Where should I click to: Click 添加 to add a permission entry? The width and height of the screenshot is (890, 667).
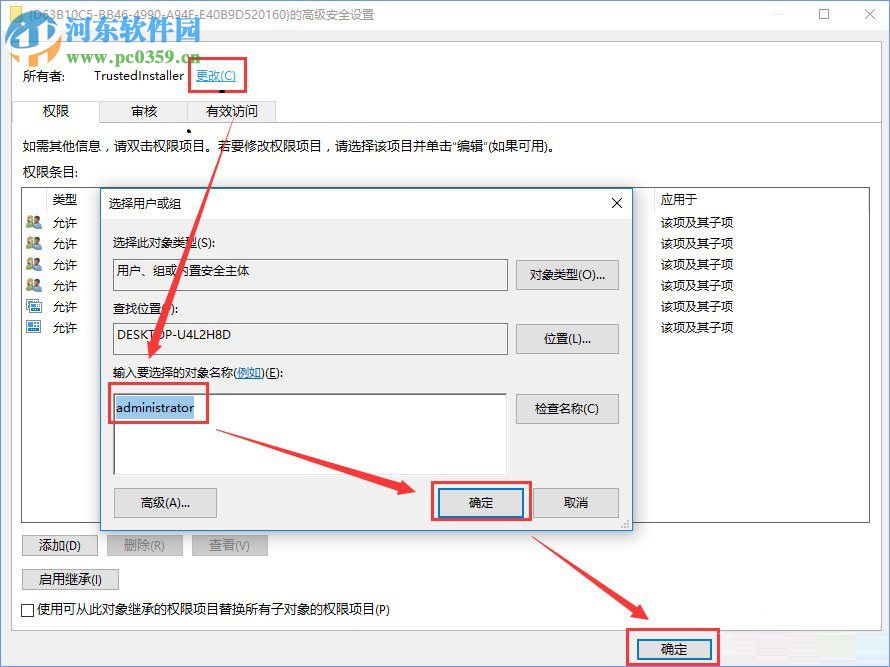59,545
